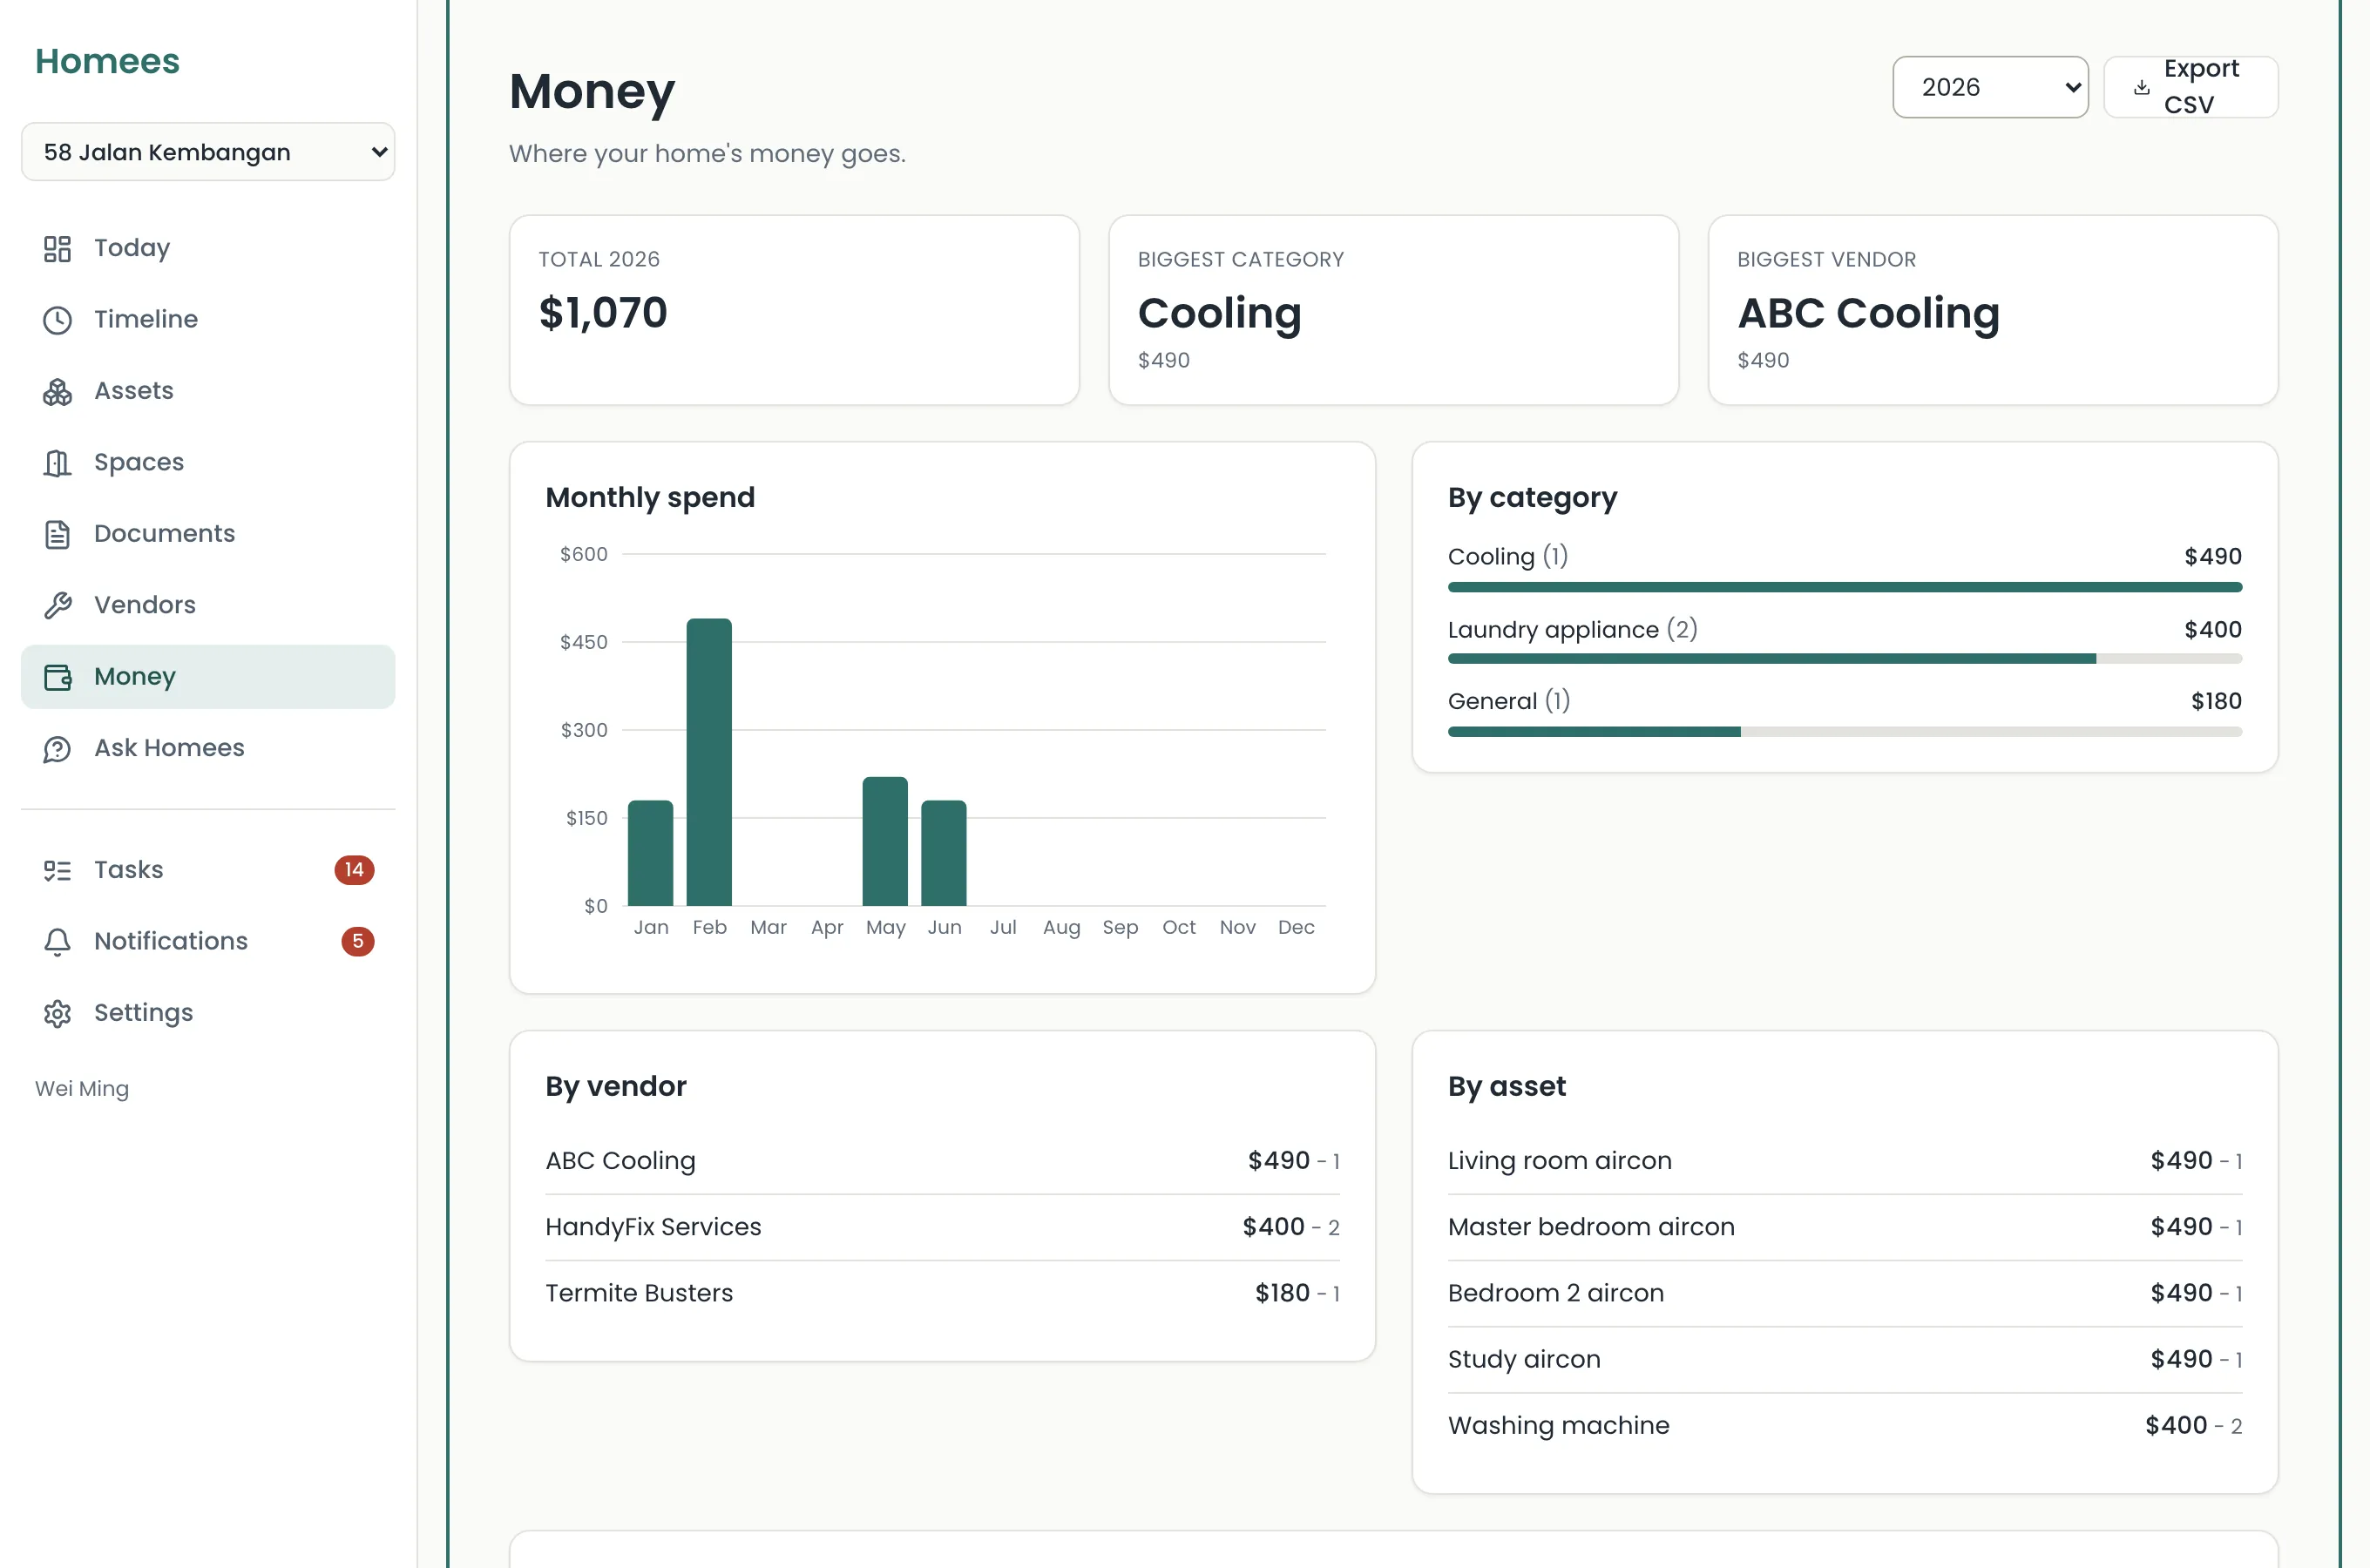Viewport: 2370px width, 1568px height.
Task: Click the Biggest Vendor ABC Cooling card
Action: click(1992, 310)
